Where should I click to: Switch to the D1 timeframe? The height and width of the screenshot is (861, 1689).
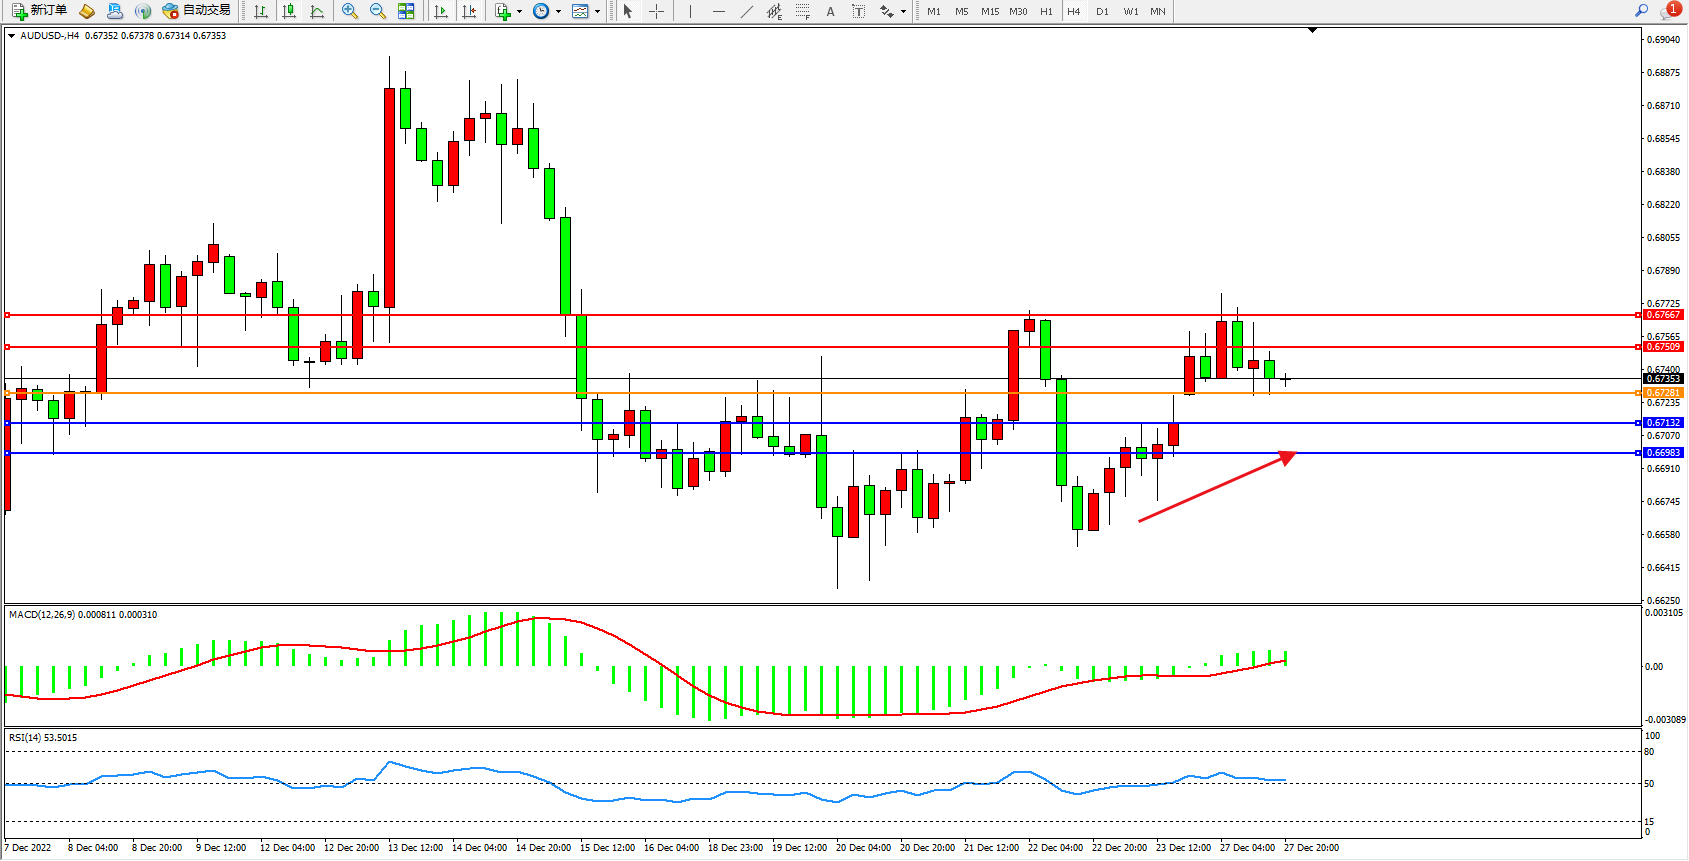coord(1102,12)
